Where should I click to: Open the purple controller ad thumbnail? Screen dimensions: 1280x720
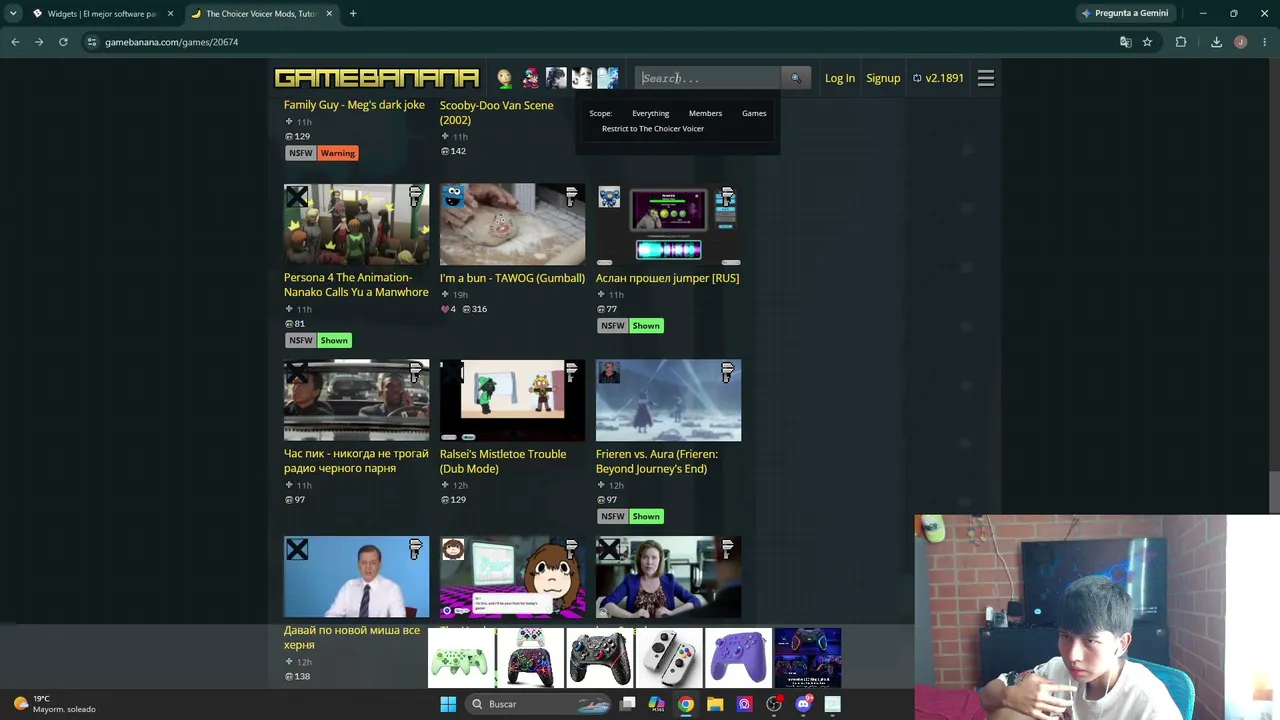coord(738,658)
